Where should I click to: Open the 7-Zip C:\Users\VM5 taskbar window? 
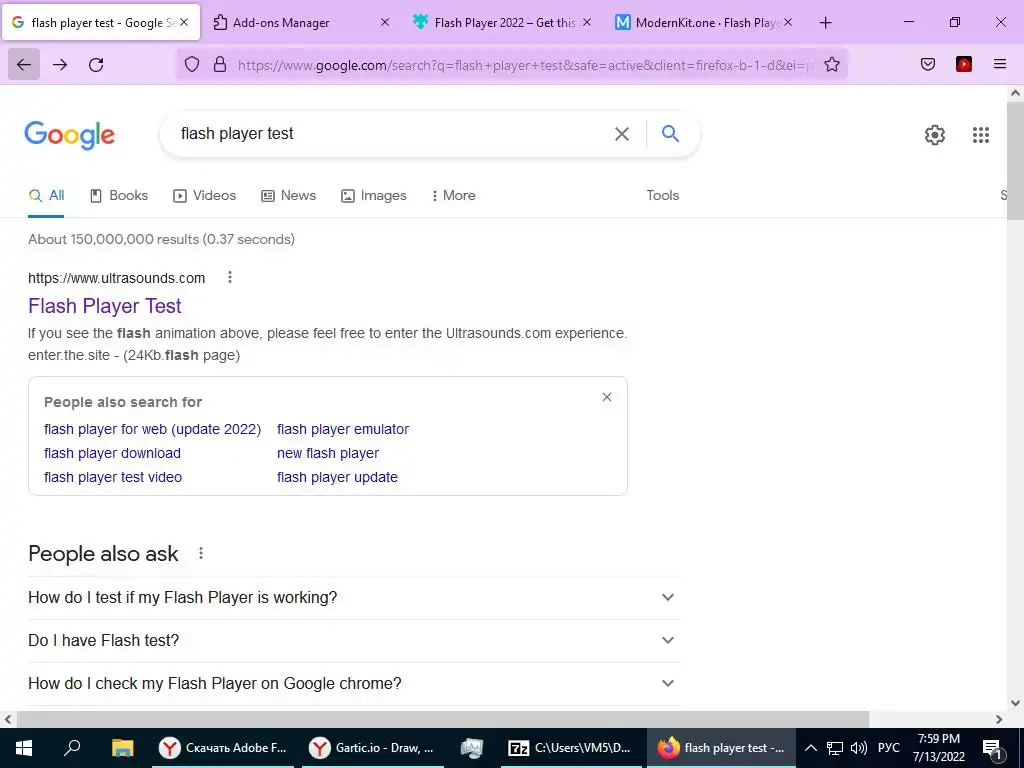coord(570,748)
